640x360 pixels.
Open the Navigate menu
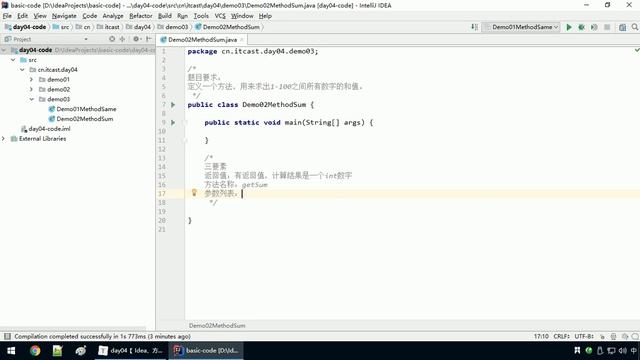coord(64,16)
